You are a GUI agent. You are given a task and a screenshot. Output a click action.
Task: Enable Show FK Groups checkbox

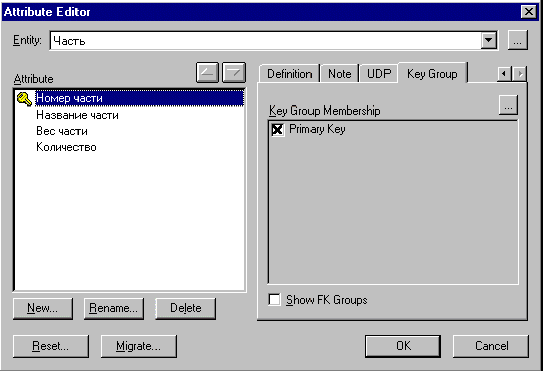274,300
